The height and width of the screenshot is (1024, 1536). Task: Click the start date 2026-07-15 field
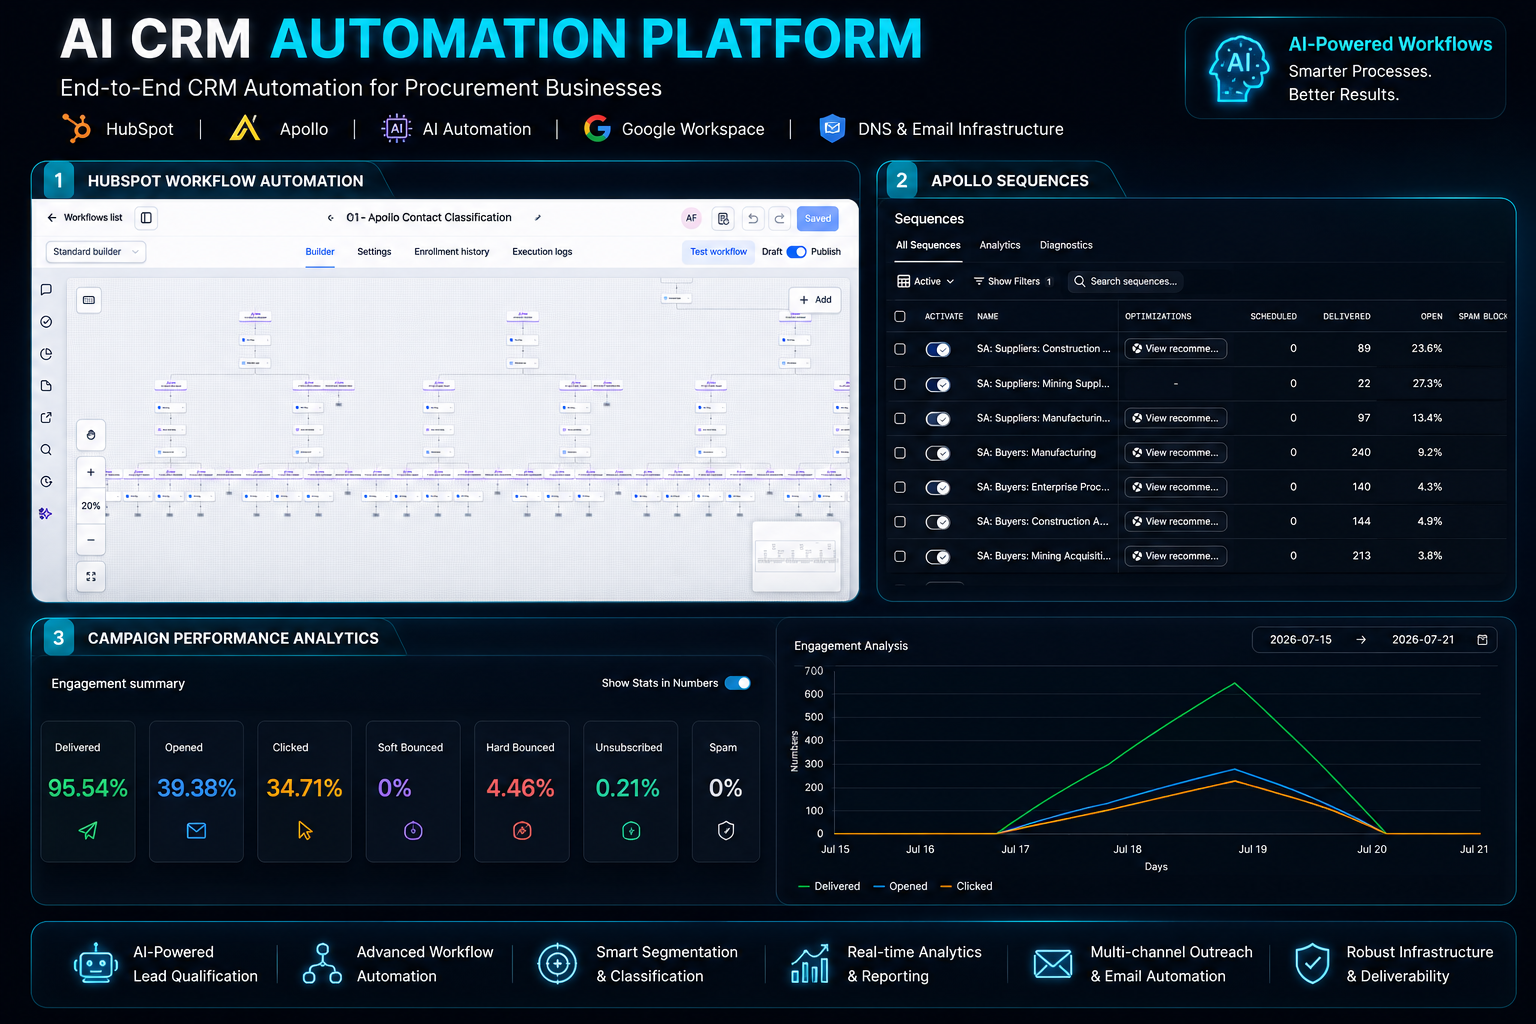(x=1300, y=640)
